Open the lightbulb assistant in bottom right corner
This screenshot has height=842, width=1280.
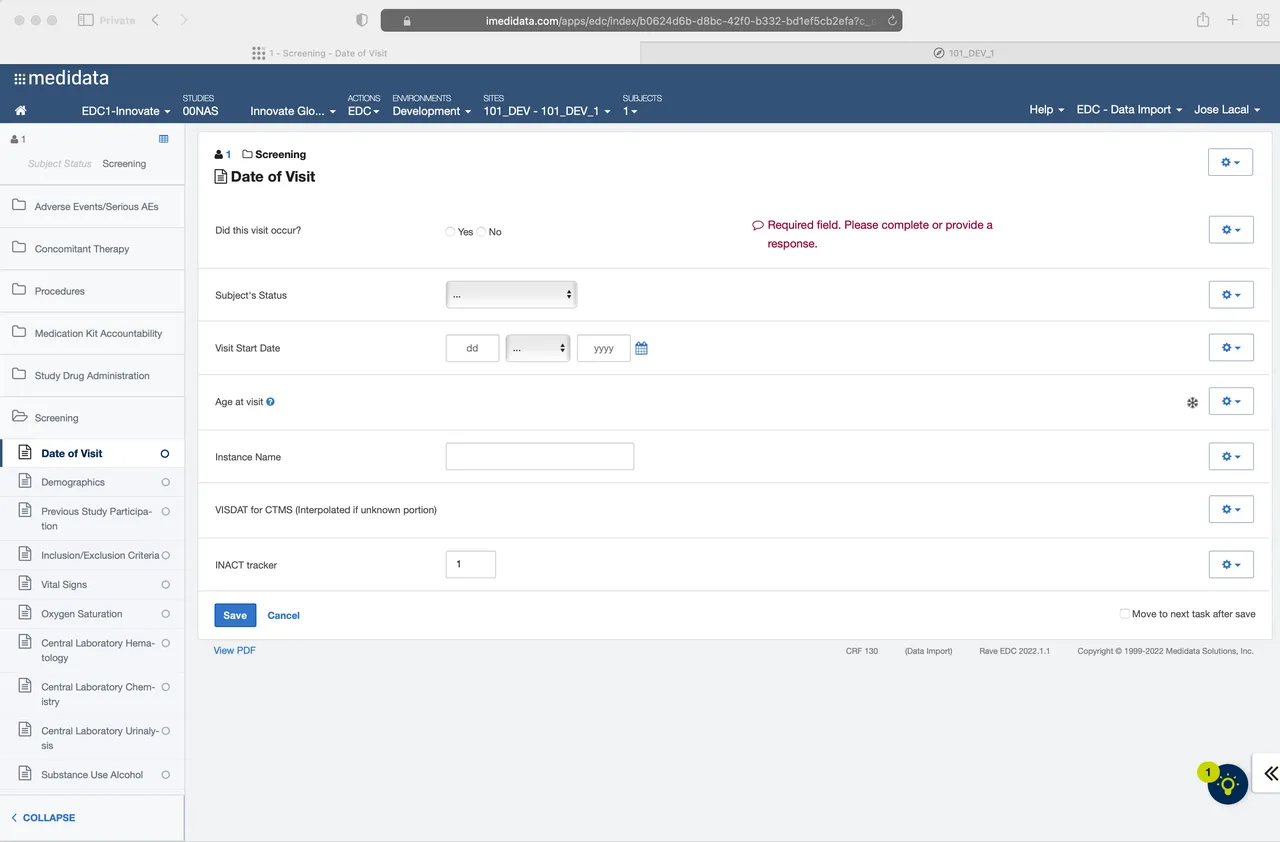coord(1227,784)
